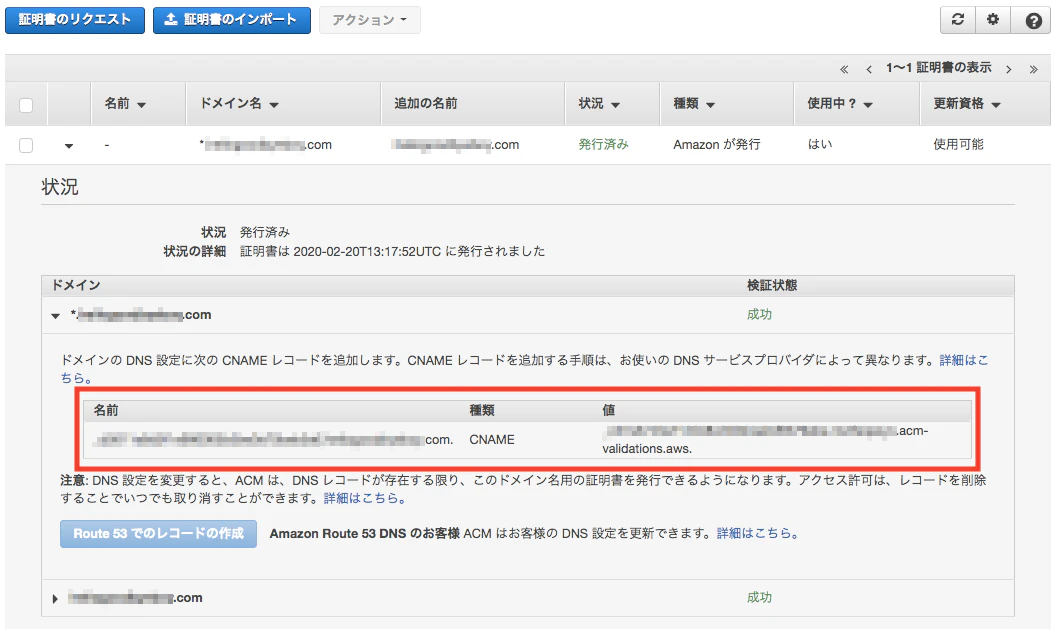Click 成功 status of wildcard domain
This screenshot has width=1058, height=629.
[x=759, y=314]
